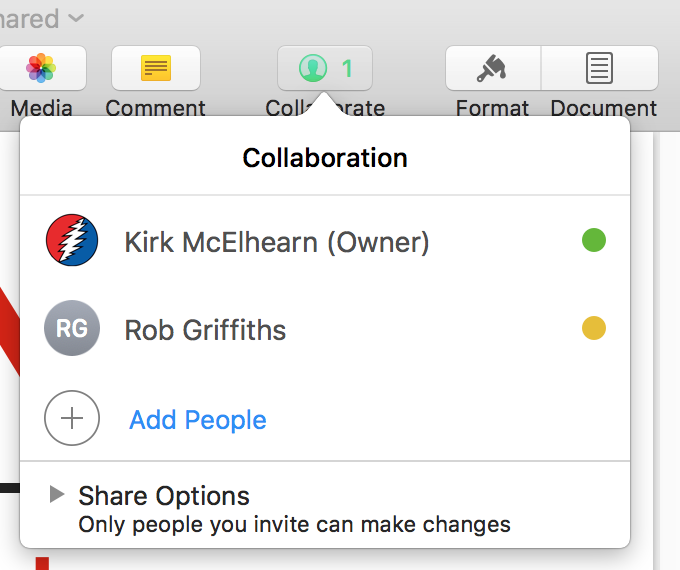
Task: Insert a Comment using sticky note icon
Action: 156,68
